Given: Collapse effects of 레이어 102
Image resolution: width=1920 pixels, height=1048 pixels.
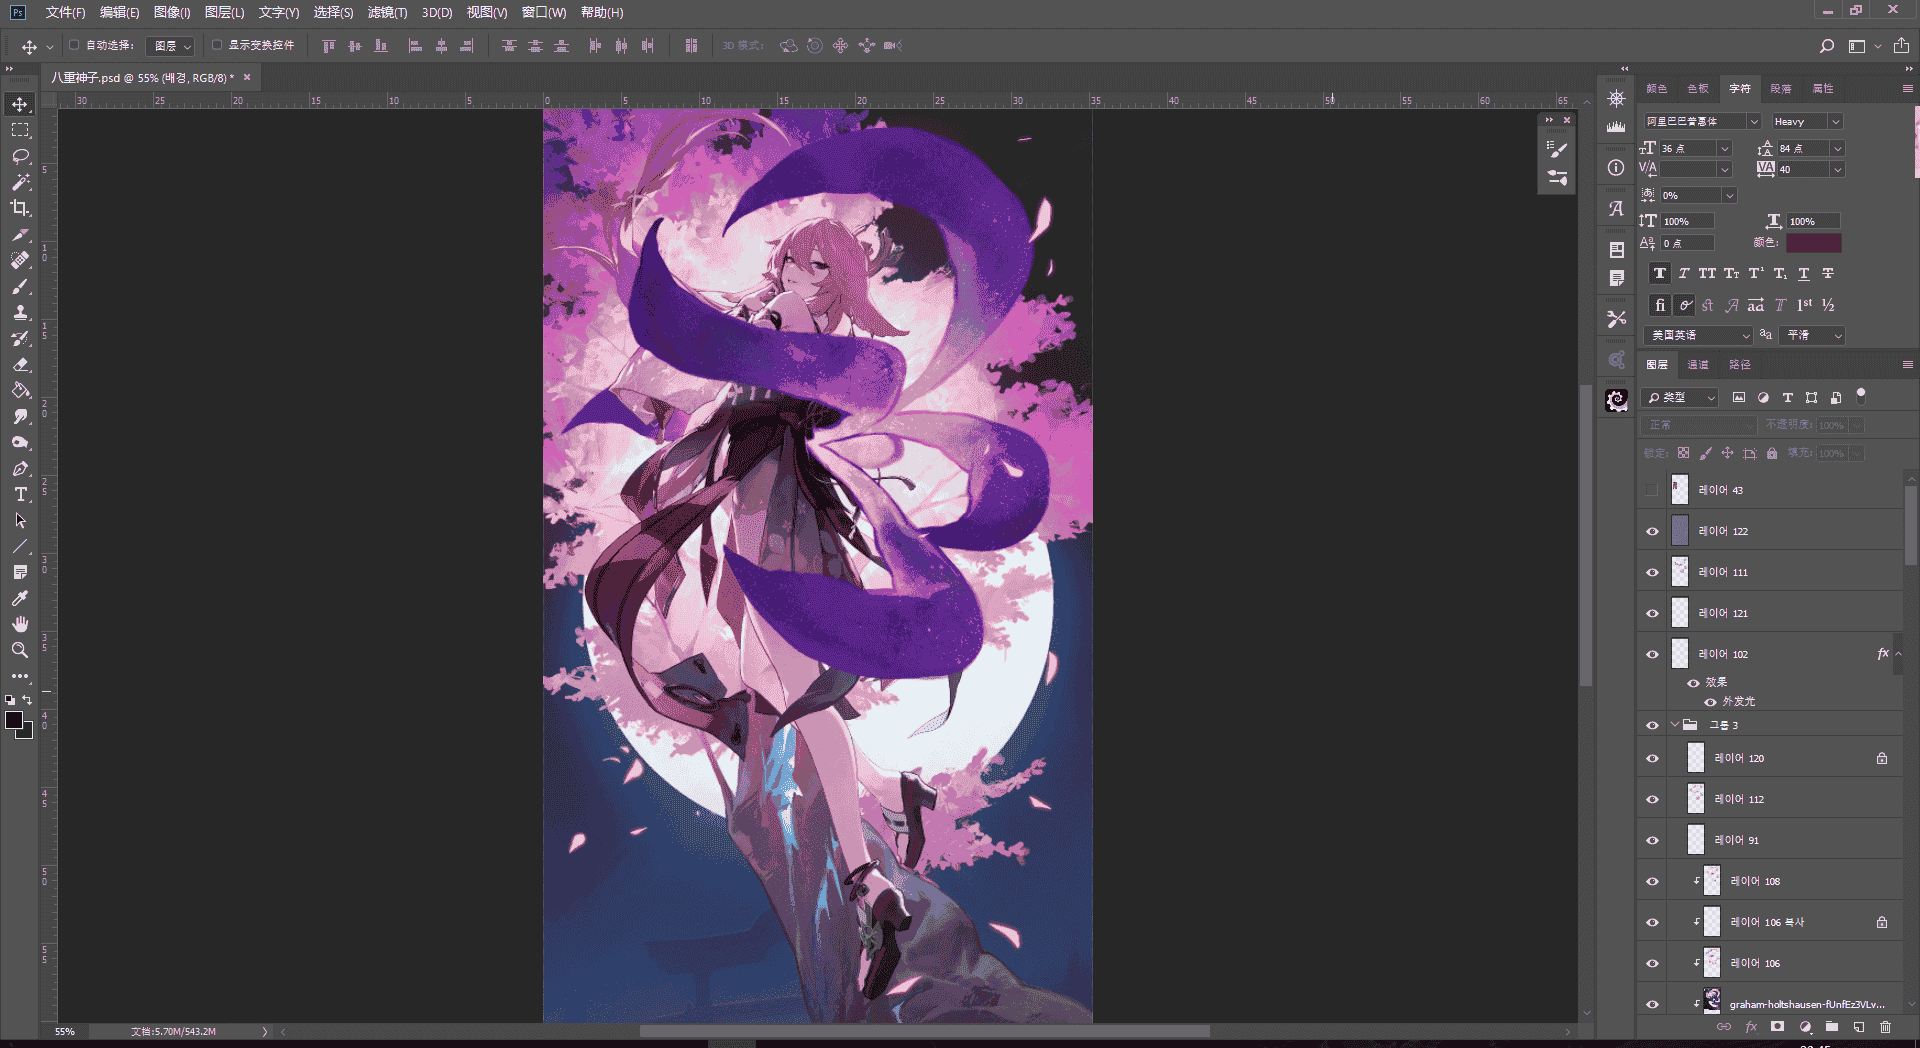Looking at the screenshot, I should (1898, 654).
